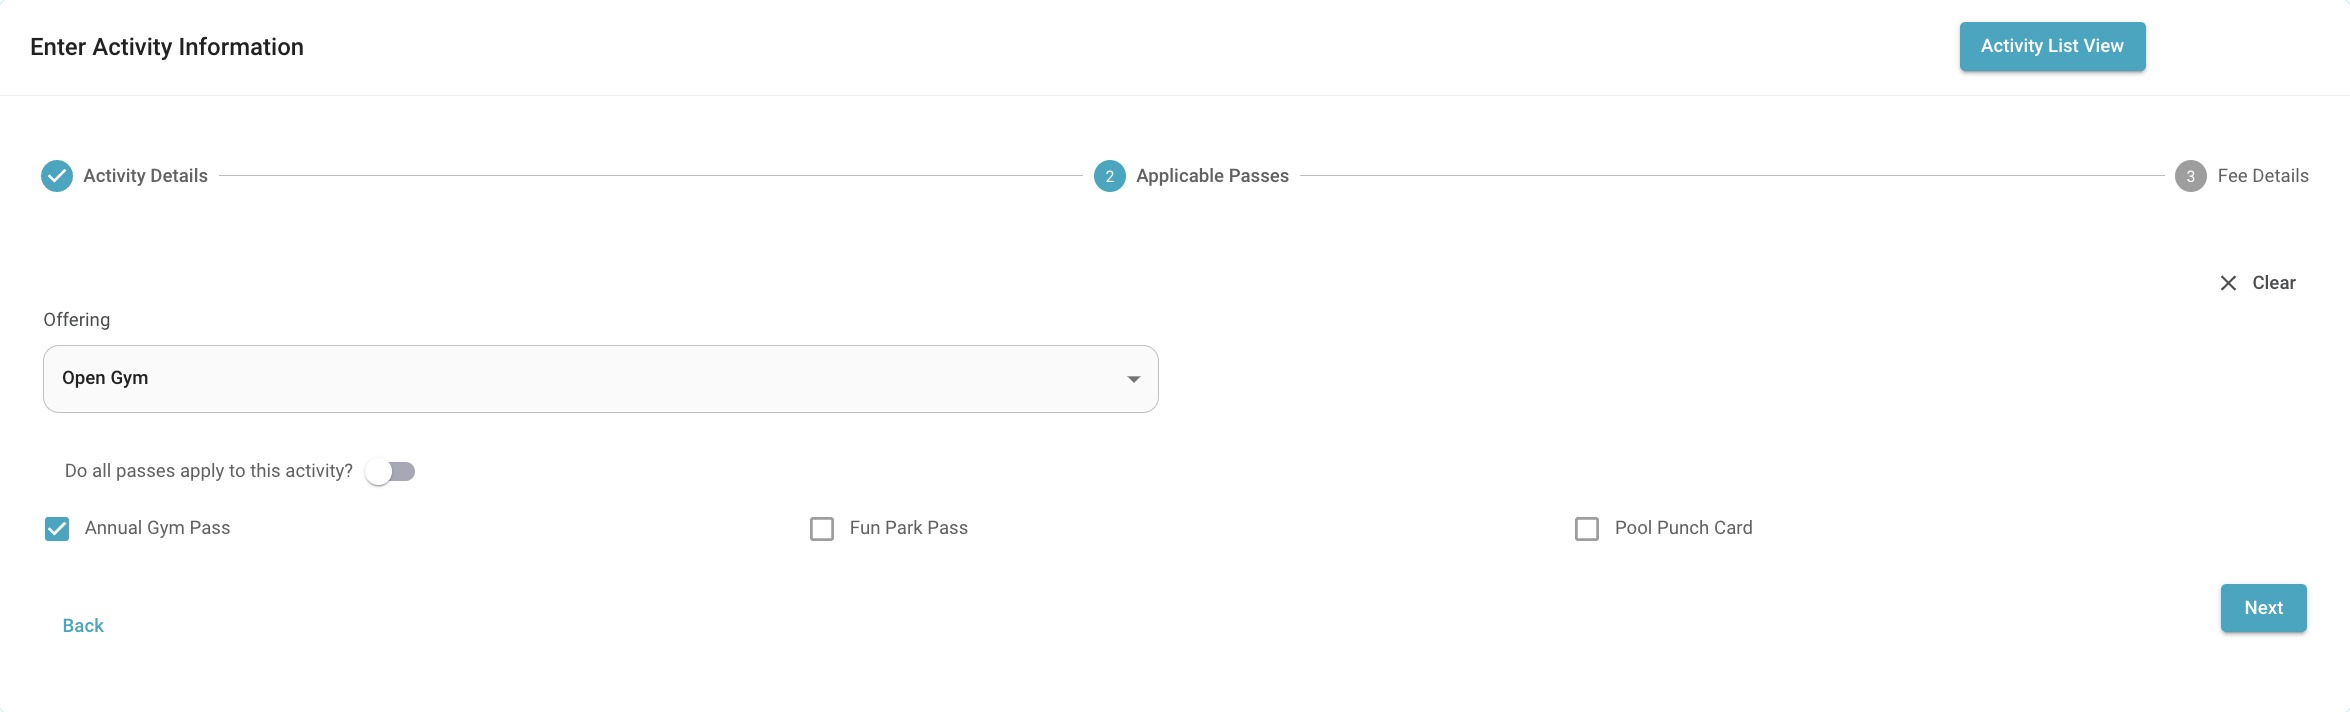Click the Annual Gym Pass label text
This screenshot has width=2350, height=712.
click(157, 528)
